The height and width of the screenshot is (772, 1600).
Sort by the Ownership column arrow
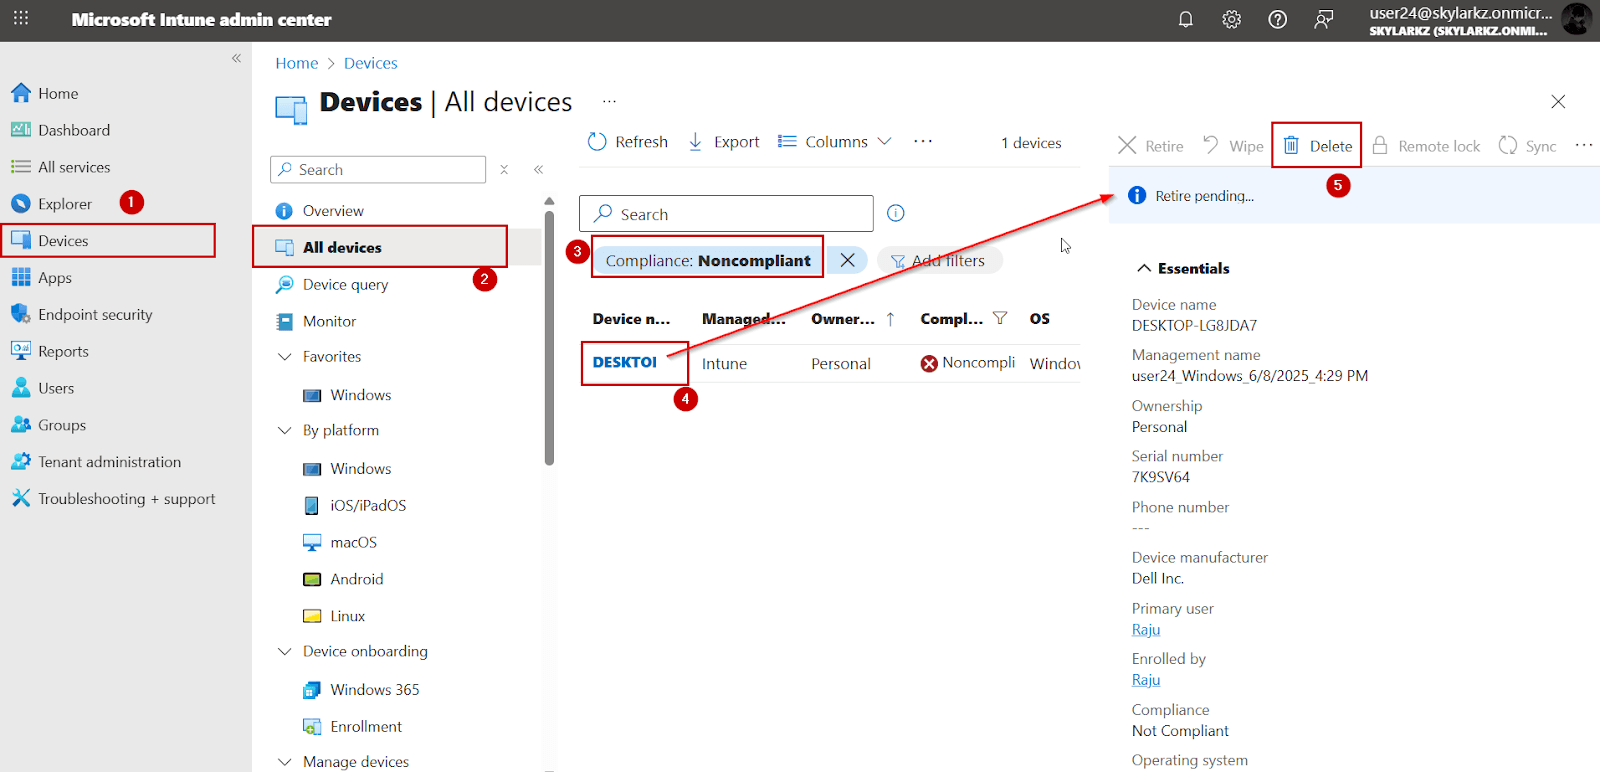890,319
